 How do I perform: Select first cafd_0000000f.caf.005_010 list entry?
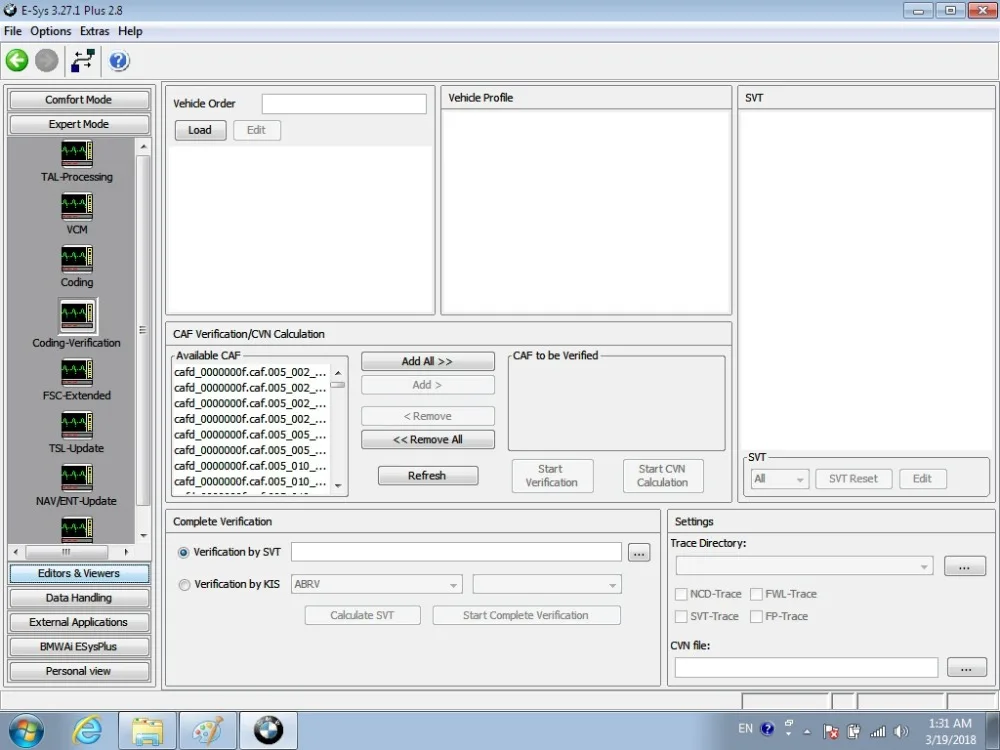tap(251, 466)
